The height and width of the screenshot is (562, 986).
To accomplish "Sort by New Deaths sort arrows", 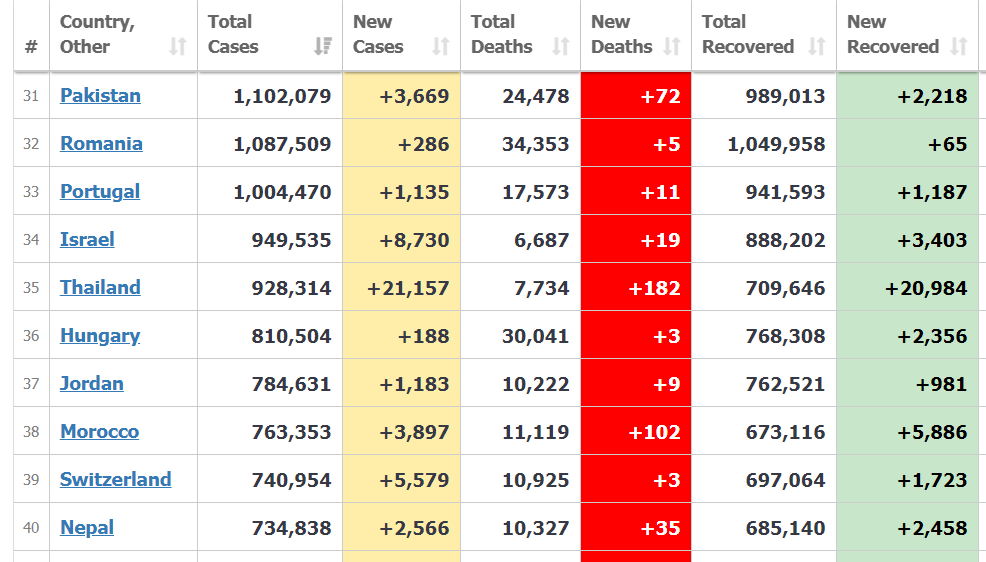I will pyautogui.click(x=672, y=46).
